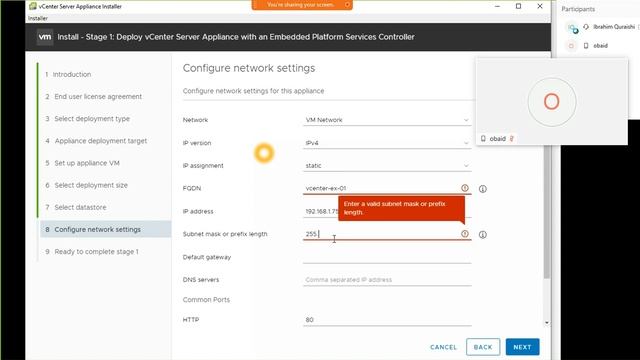The width and height of the screenshot is (640, 360).
Task: Open Ready to complete stage 1 step
Action: (92, 252)
